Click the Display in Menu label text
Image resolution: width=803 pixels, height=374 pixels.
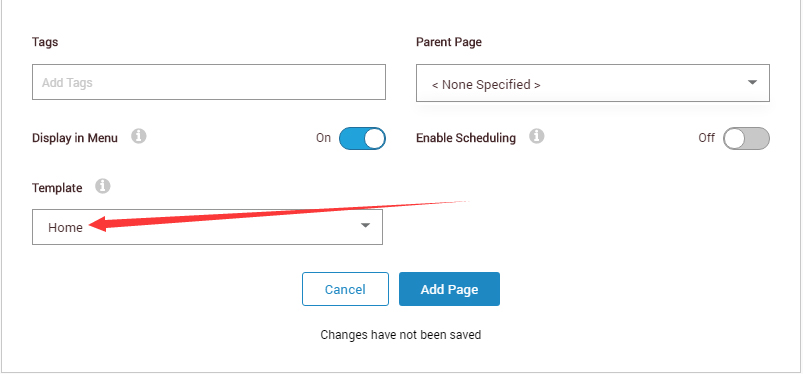(x=75, y=138)
